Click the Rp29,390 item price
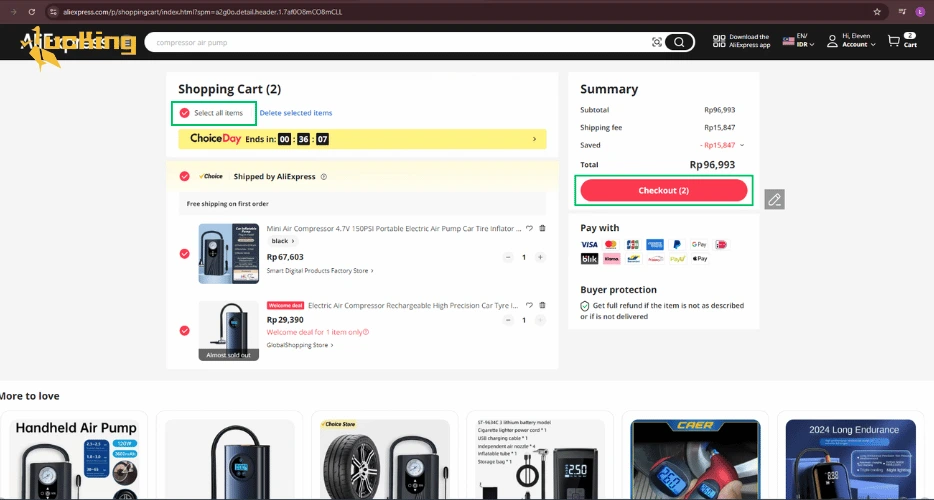This screenshot has width=934, height=500. coord(285,320)
